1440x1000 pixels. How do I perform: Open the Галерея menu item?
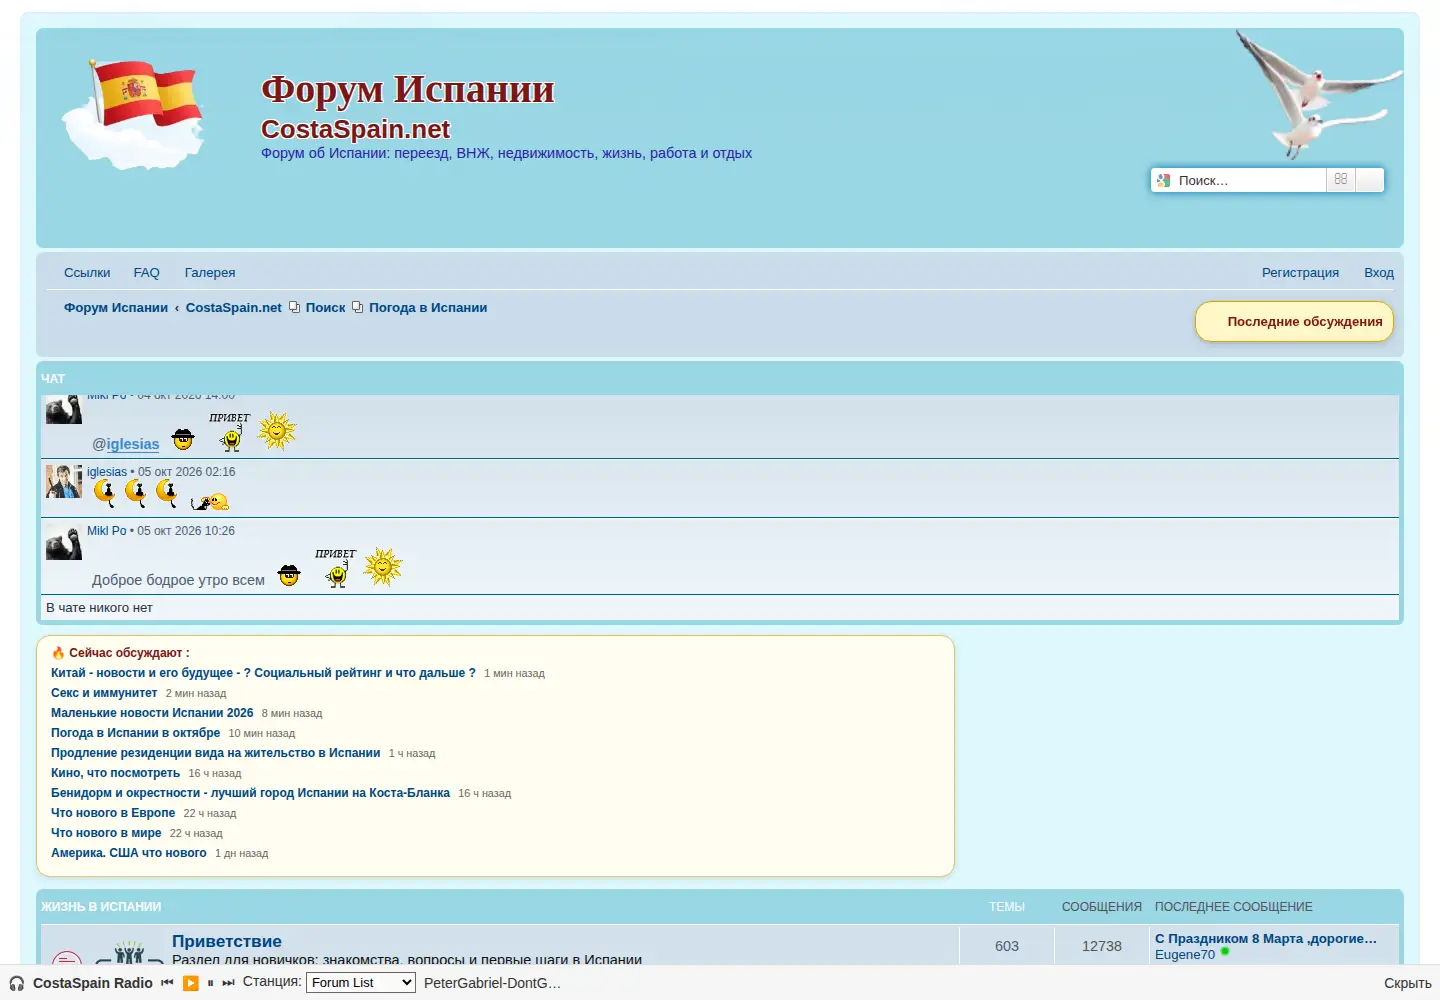coord(210,272)
